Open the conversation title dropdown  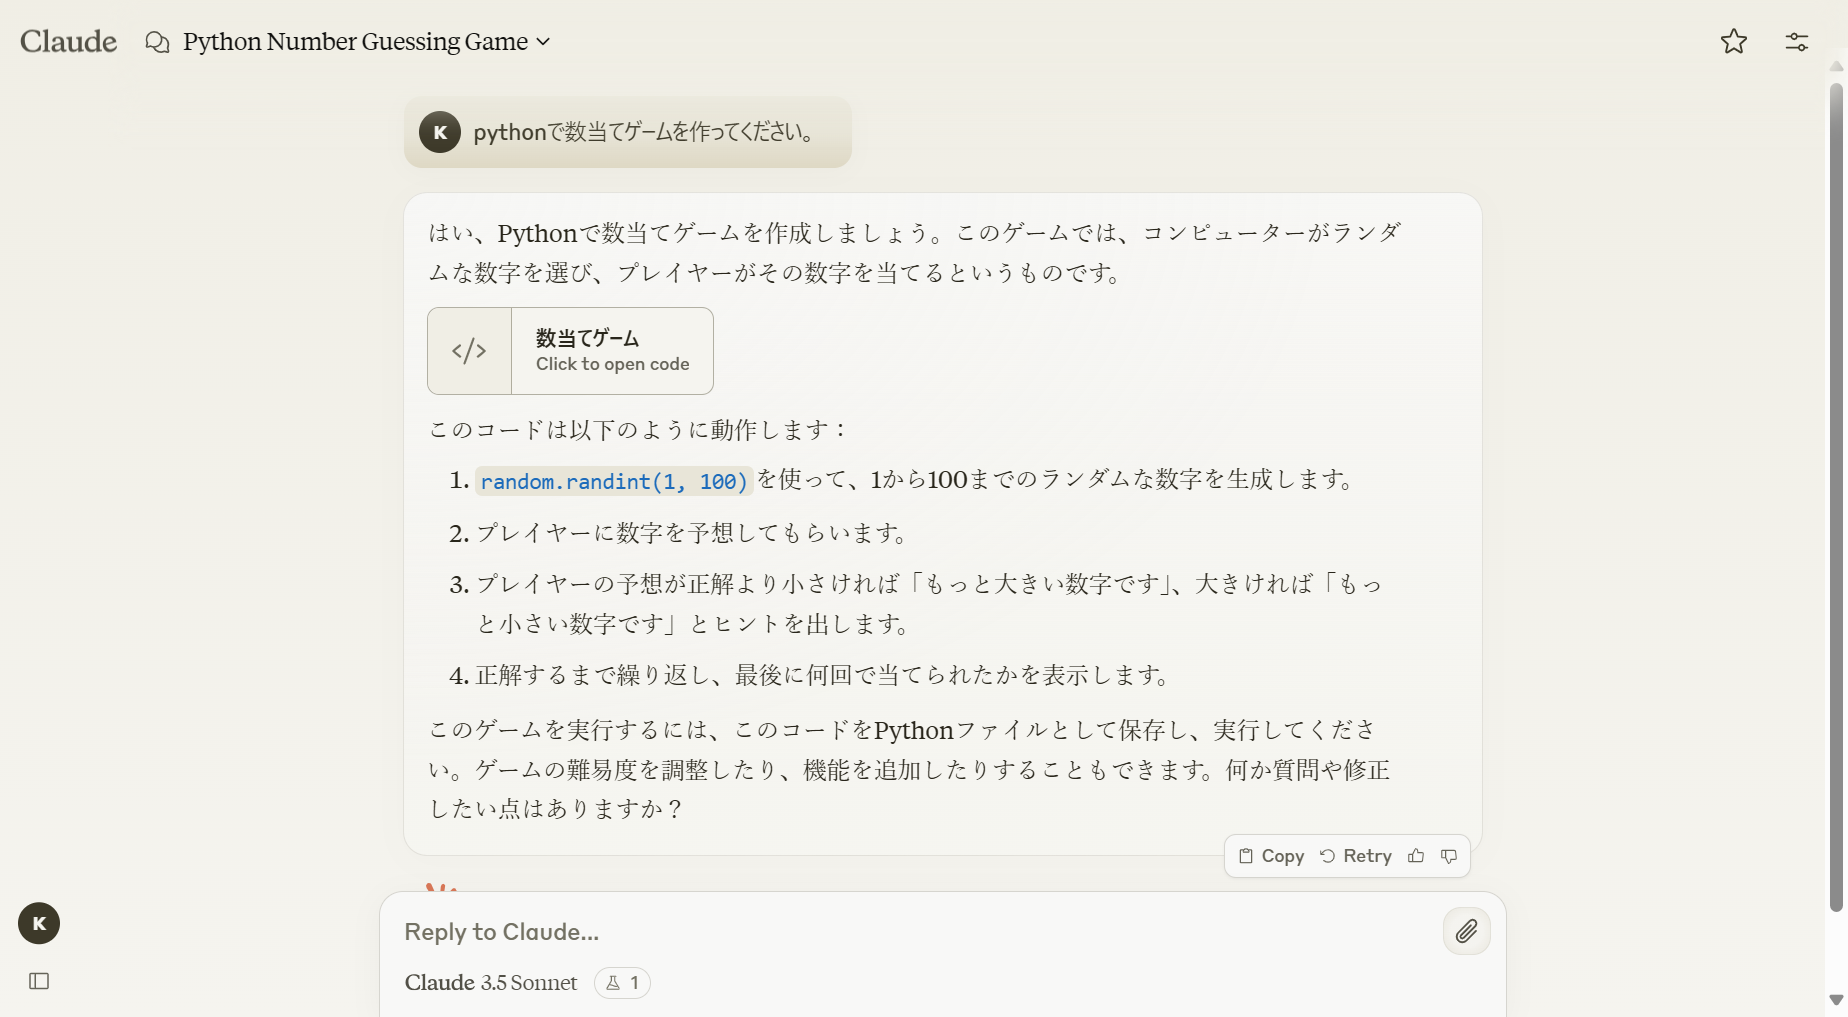pos(543,42)
